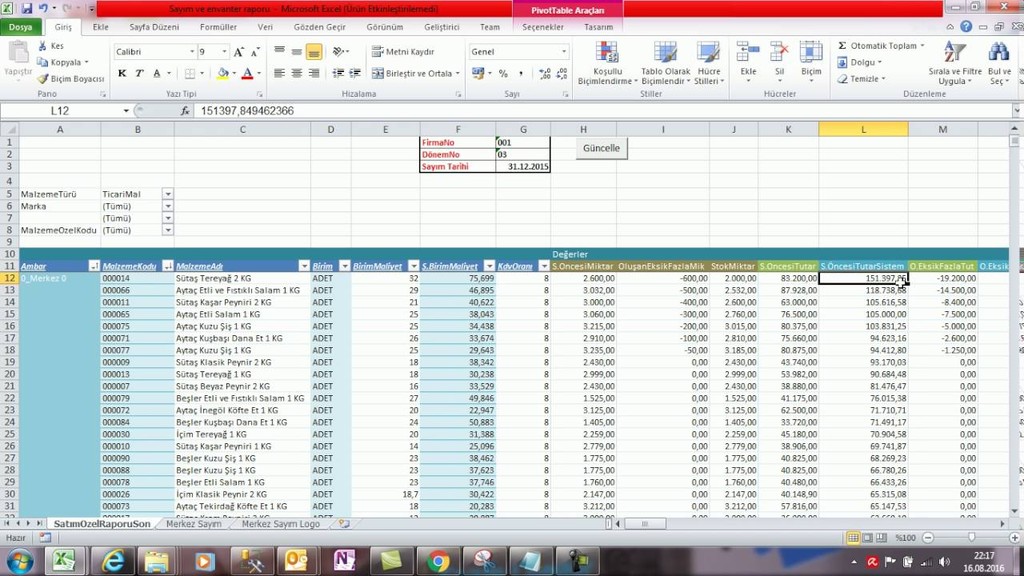Screen dimensions: 1024x576
Task: Toggle Metni Kaydır wrap text
Action: [403, 52]
